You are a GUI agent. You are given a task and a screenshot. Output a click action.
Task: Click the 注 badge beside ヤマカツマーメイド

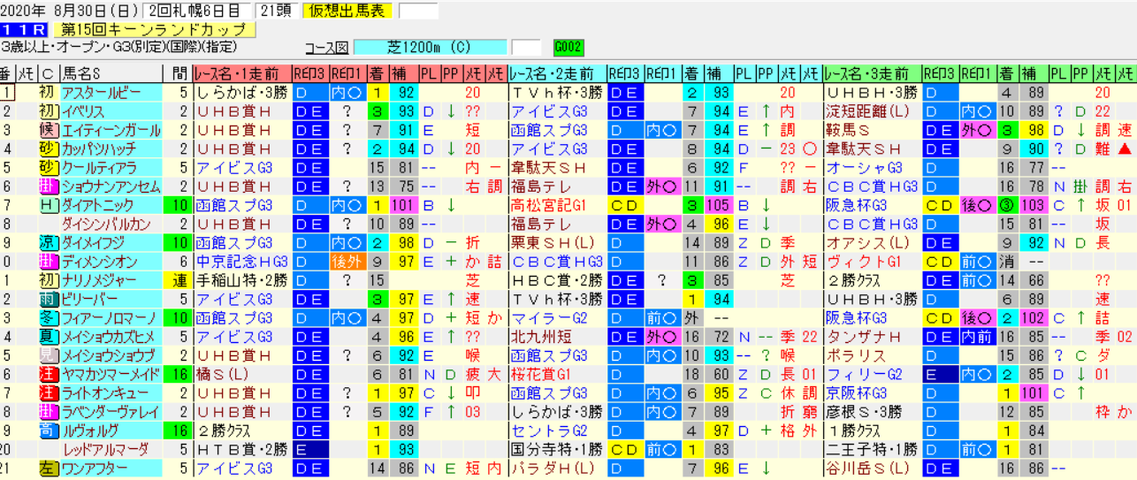(48, 374)
